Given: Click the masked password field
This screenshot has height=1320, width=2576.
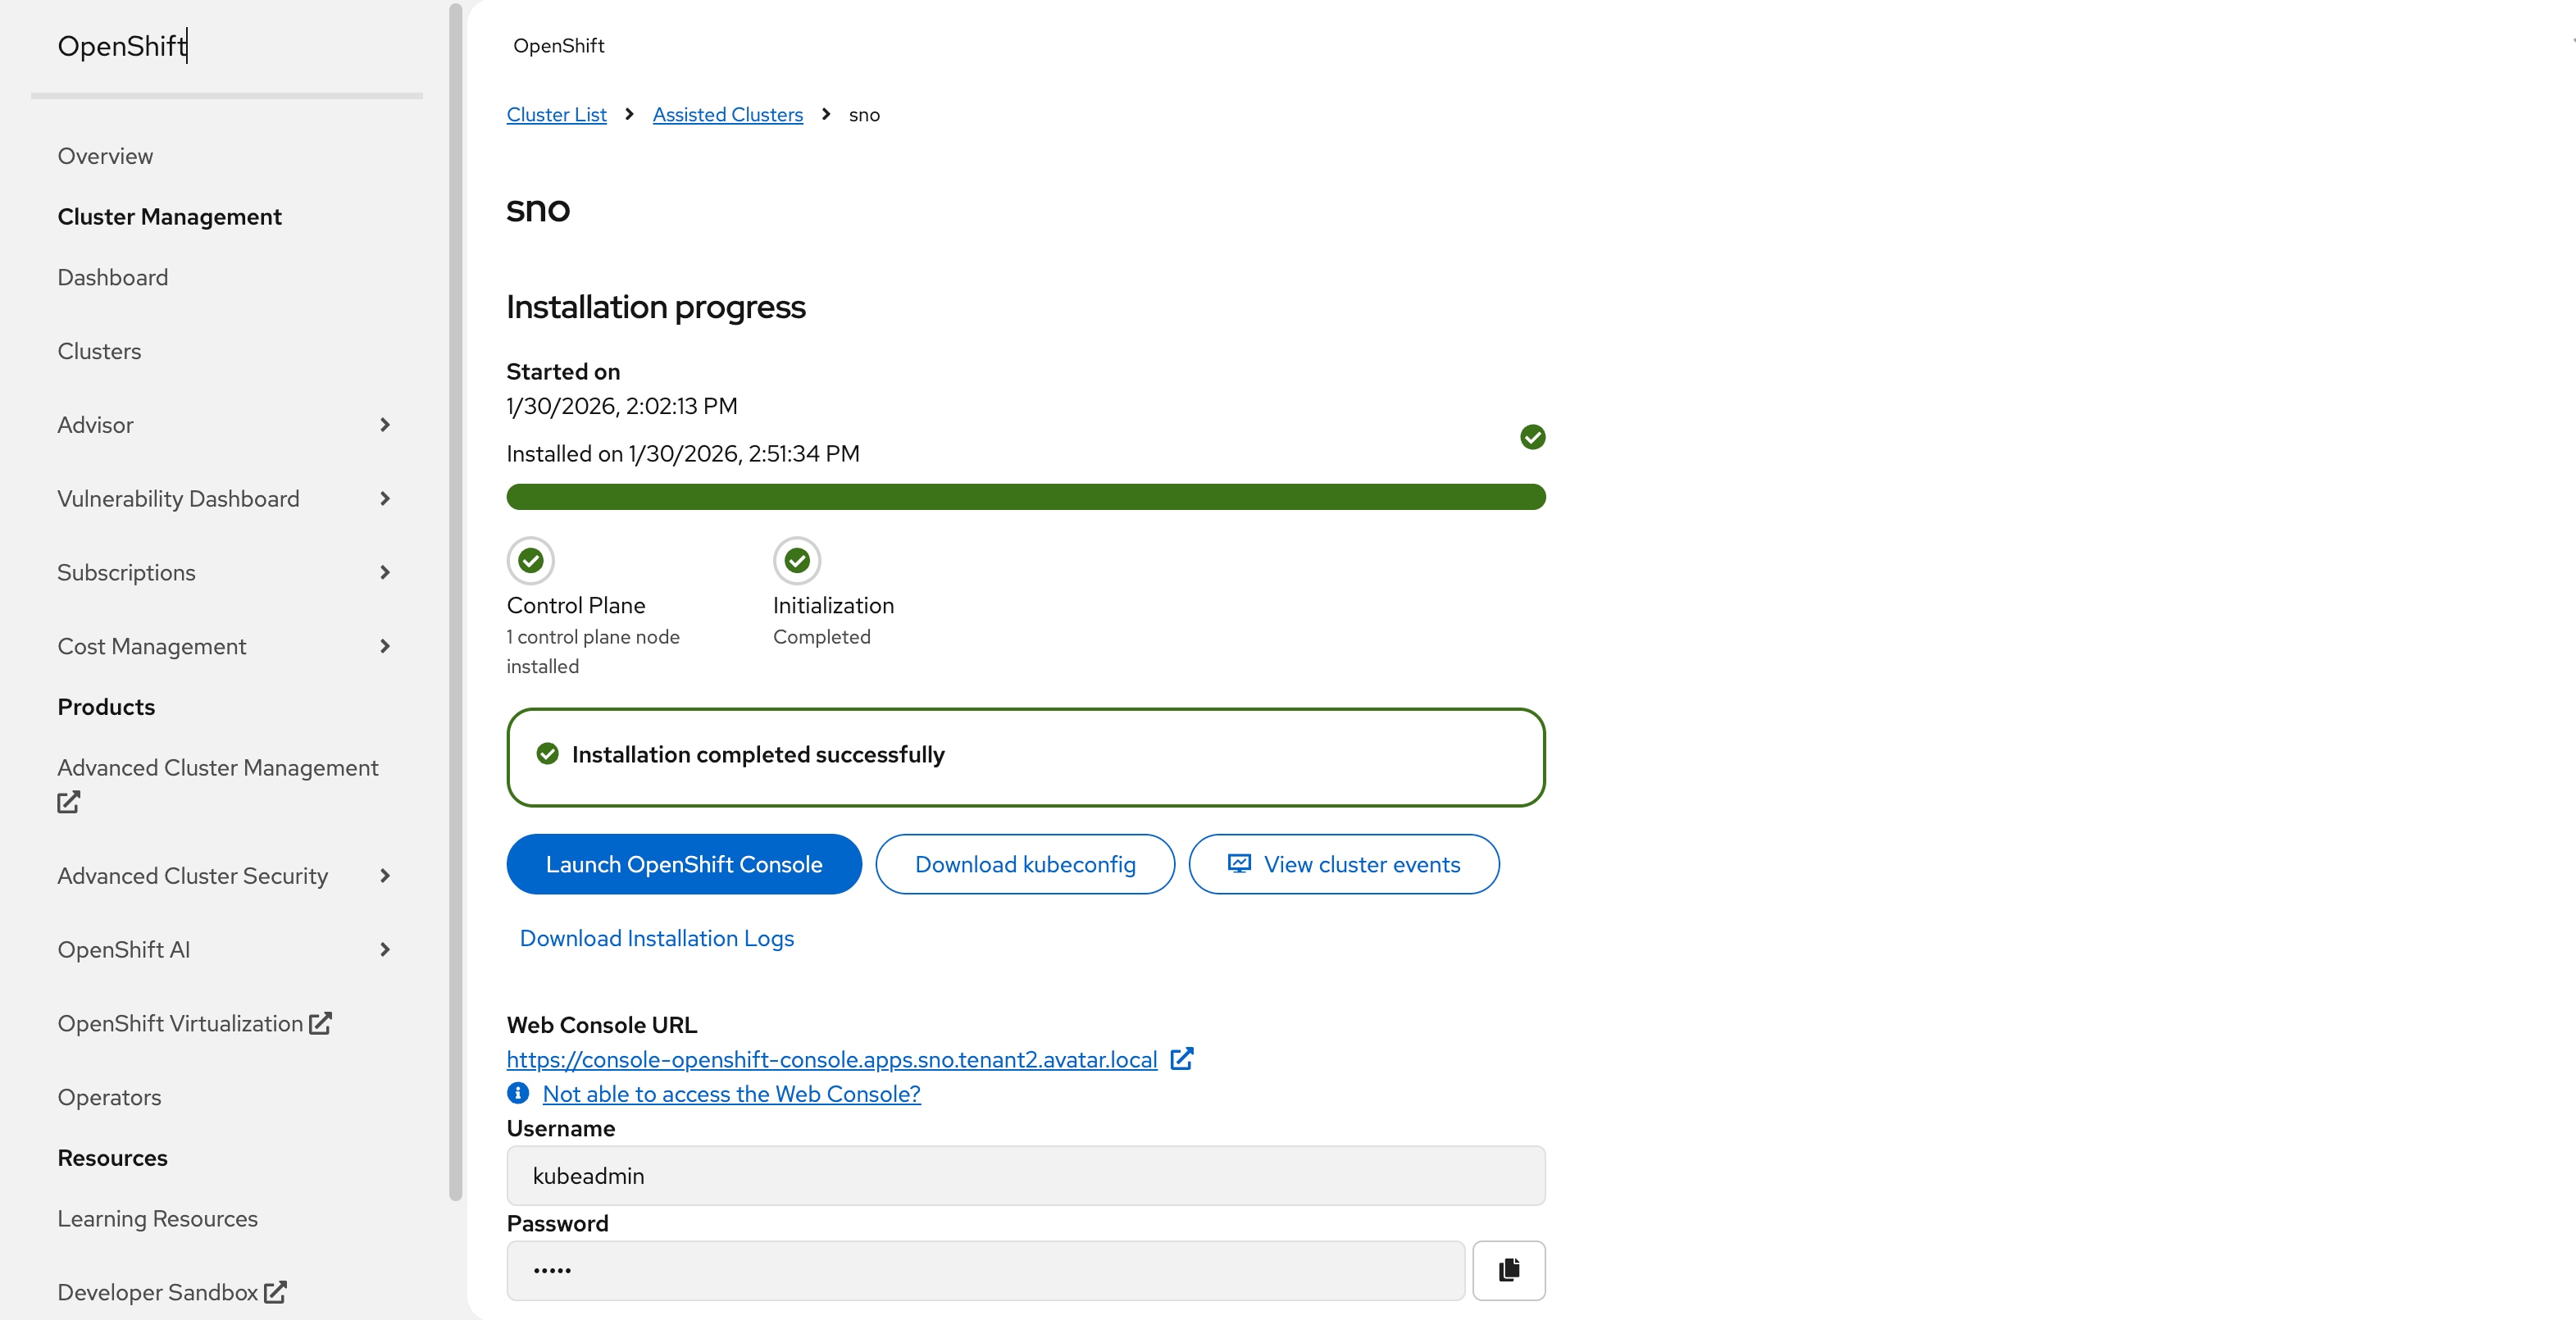Looking at the screenshot, I should click(x=986, y=1270).
